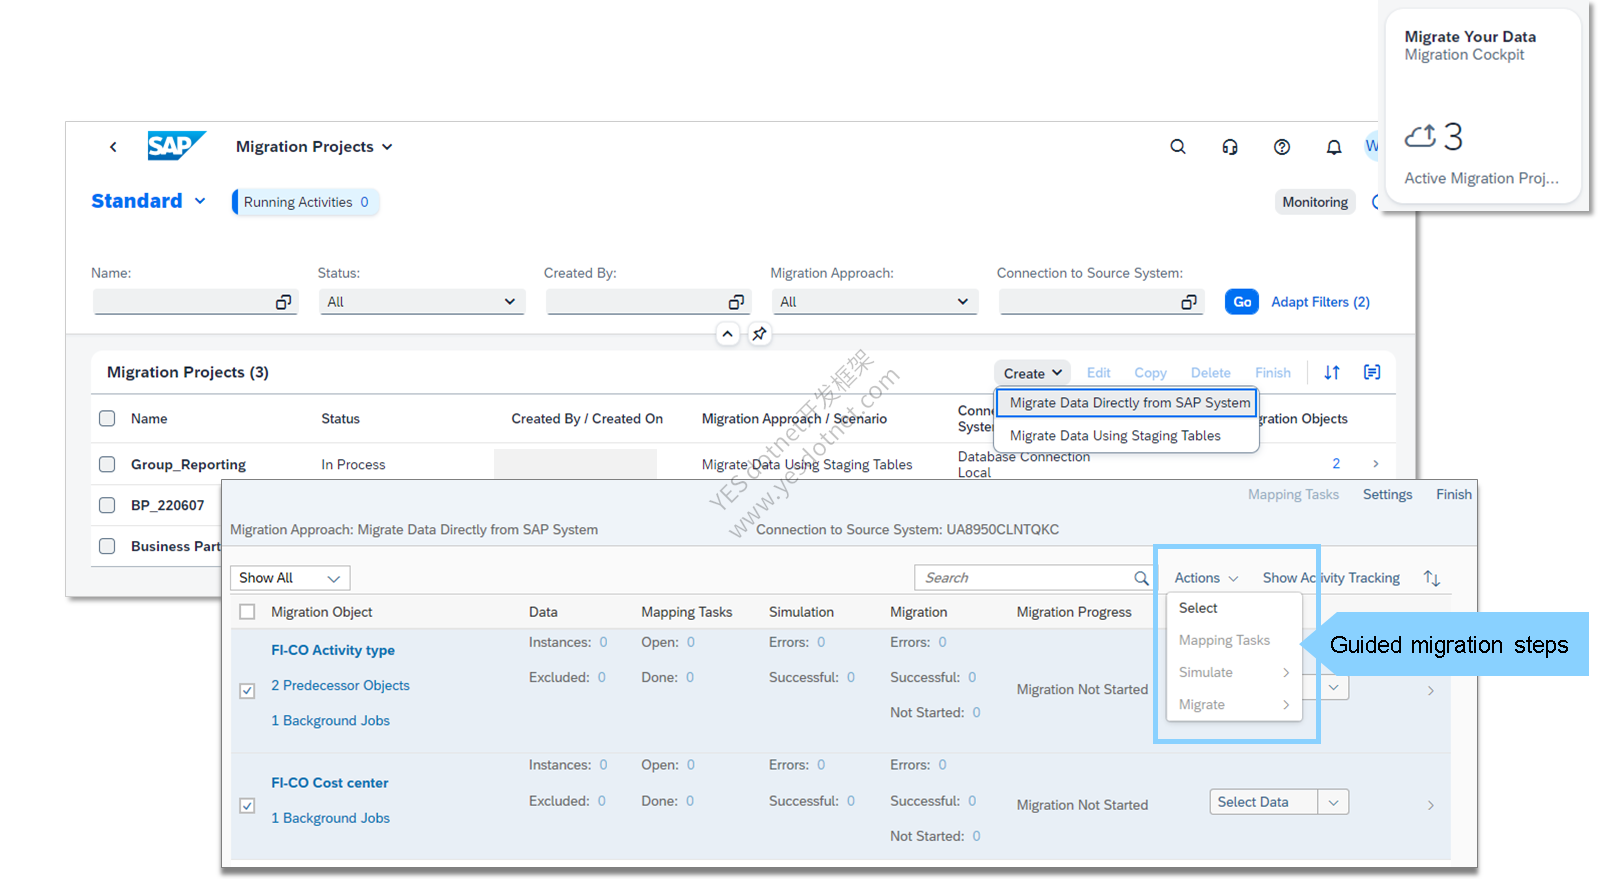
Task: Click the cloud upload icon on Migrate Your Data tile
Action: (1421, 136)
